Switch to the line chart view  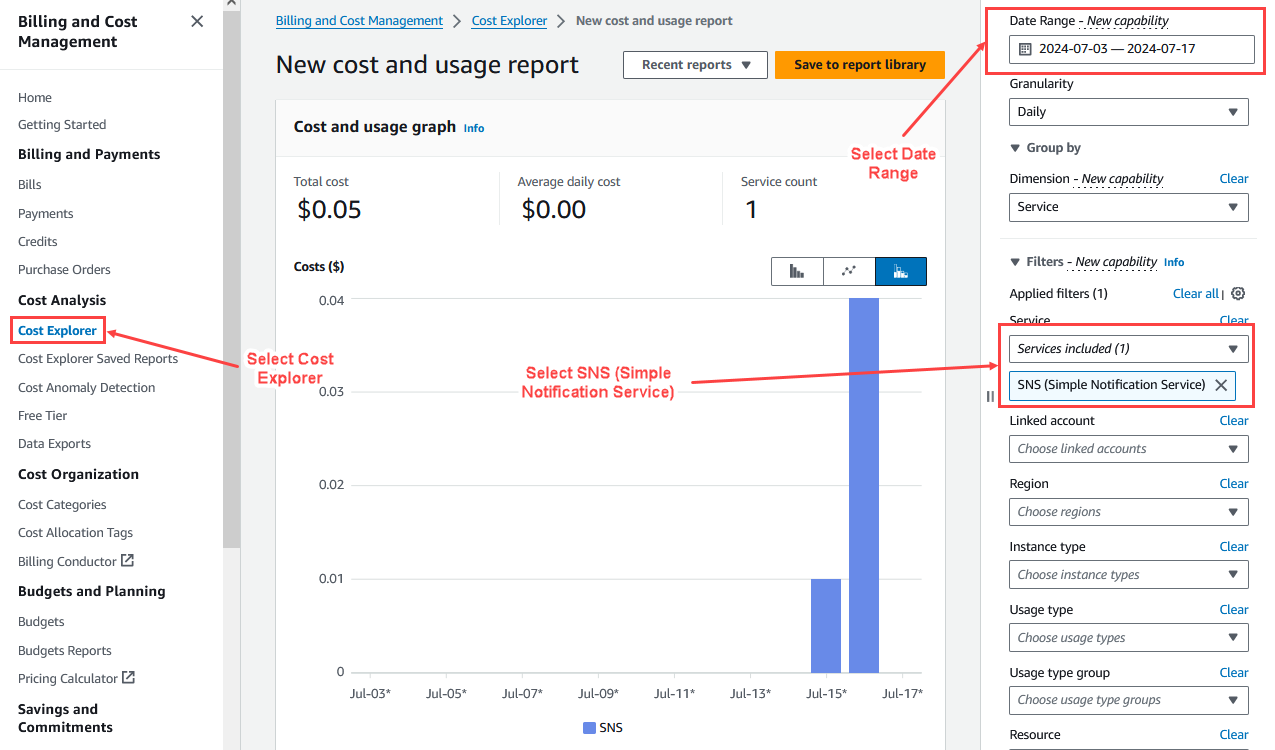pos(849,271)
